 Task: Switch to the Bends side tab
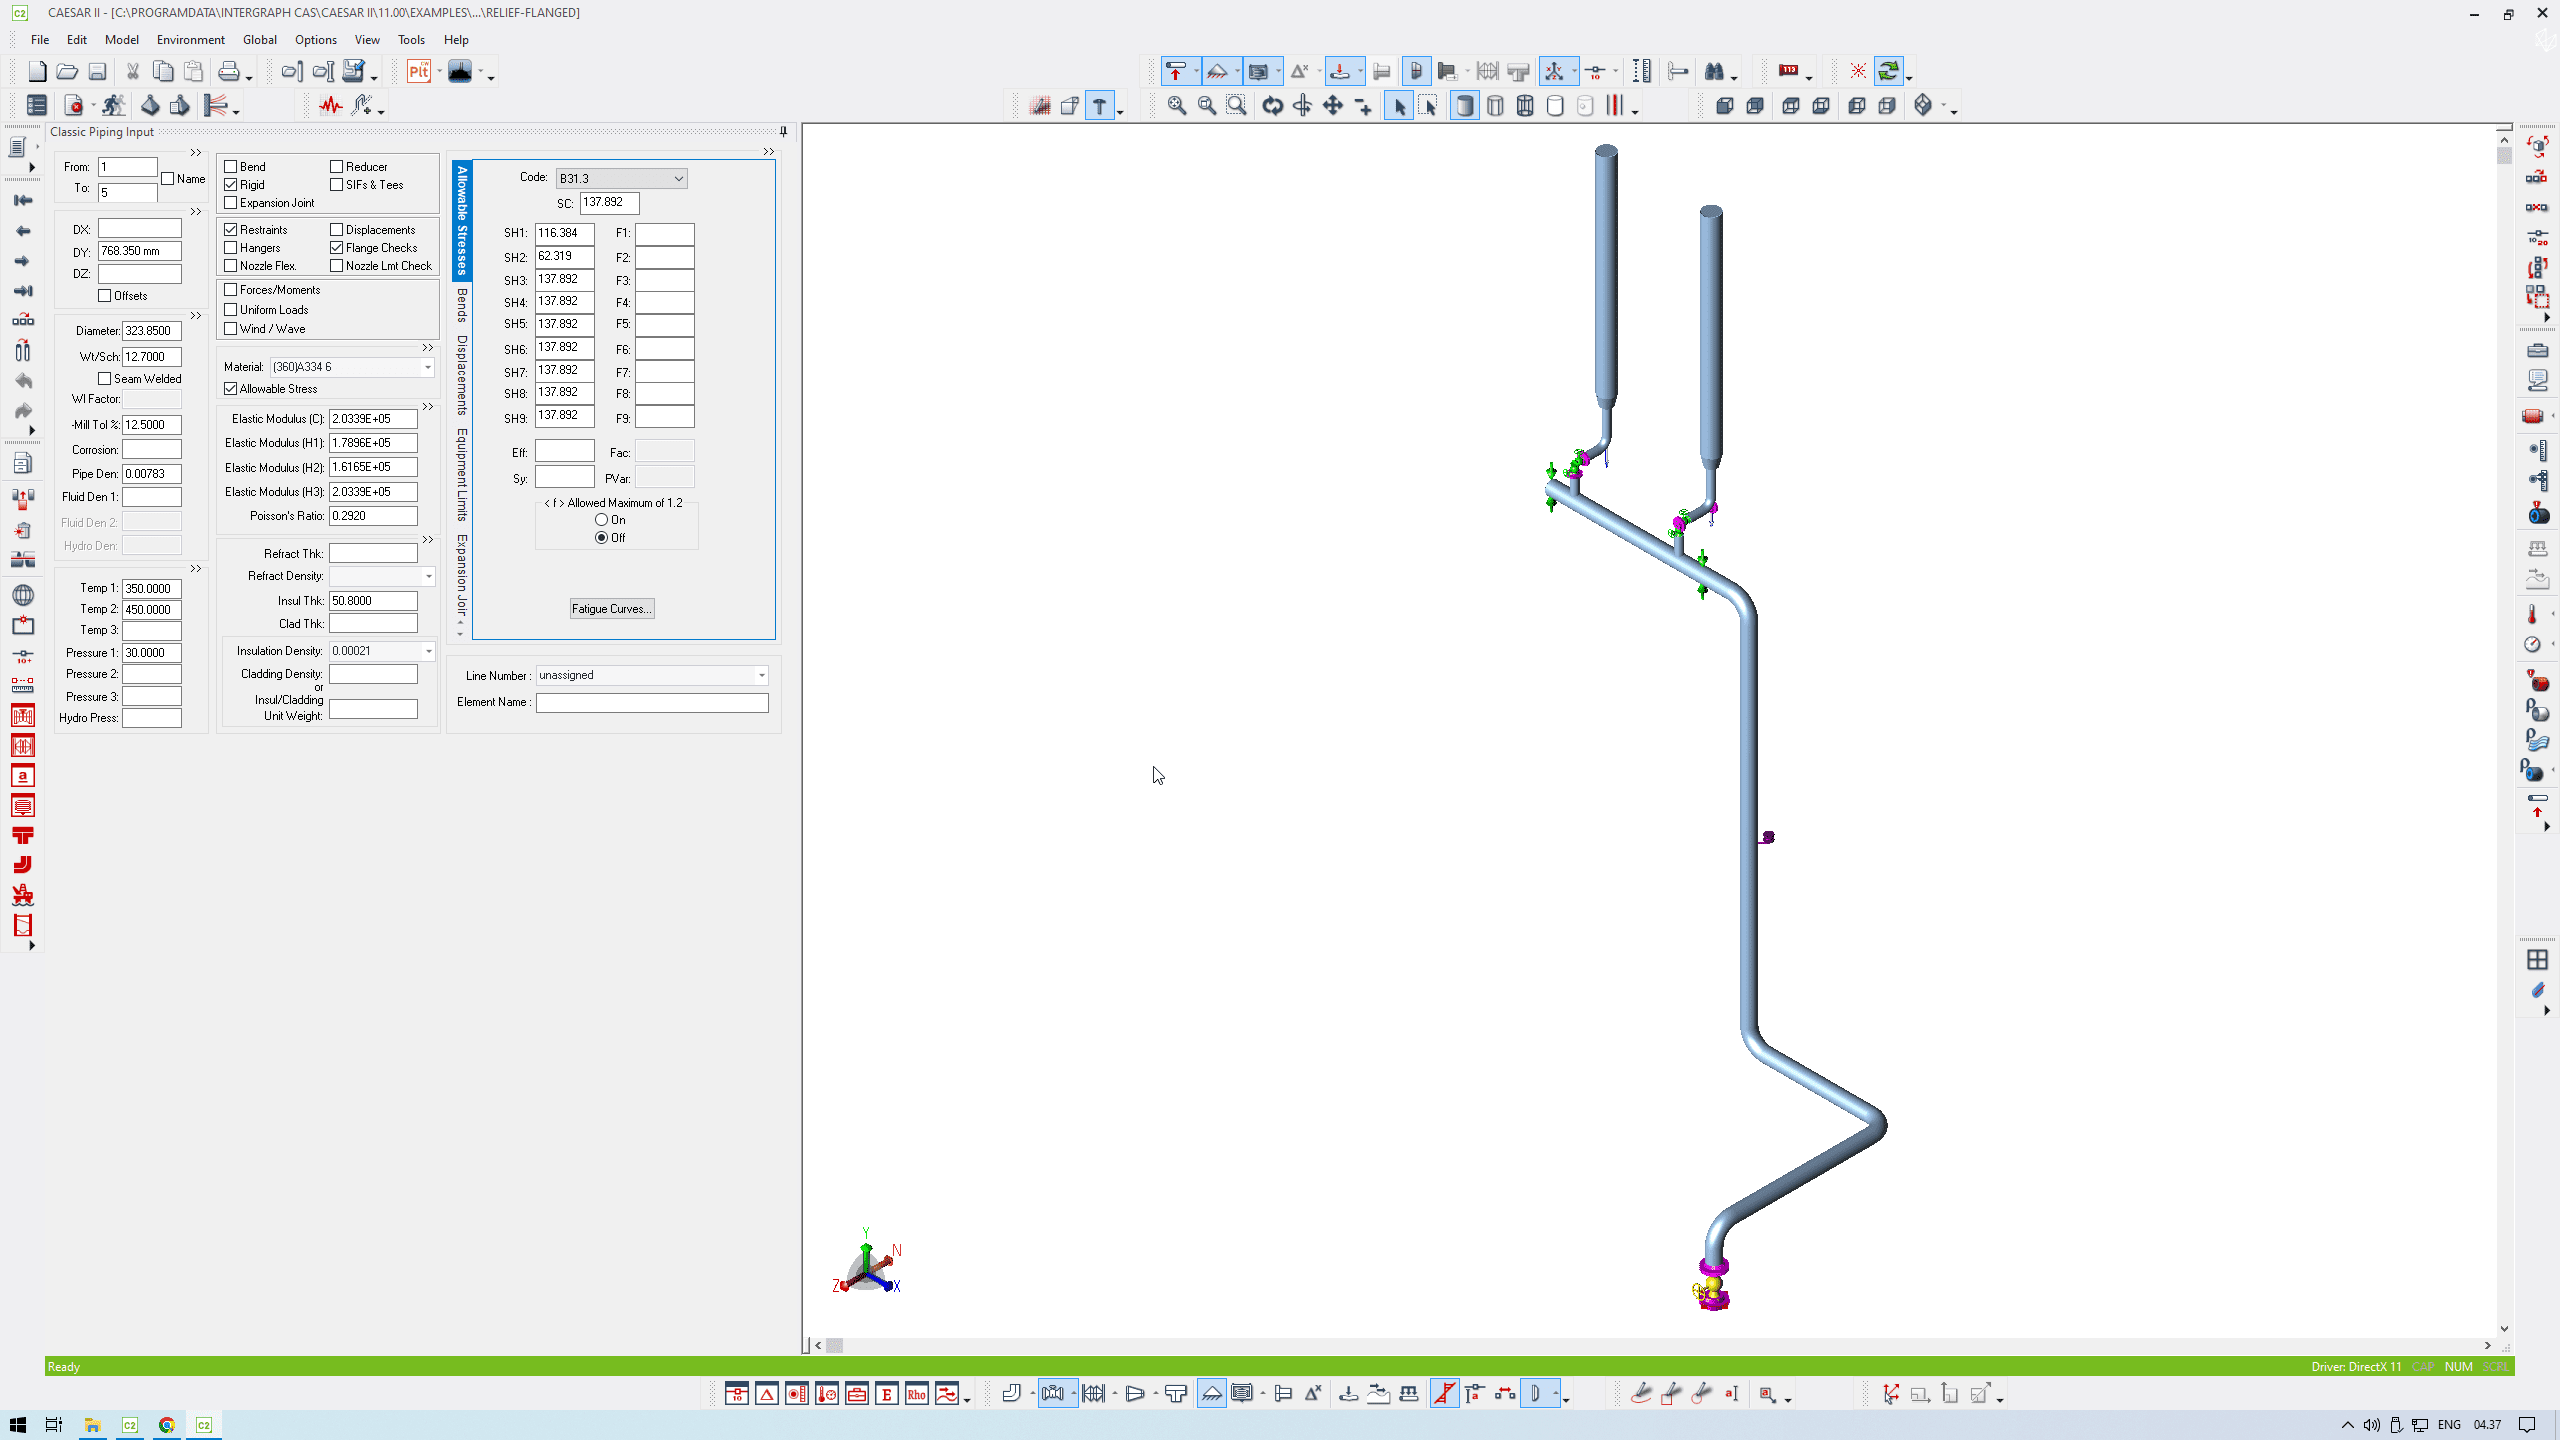coord(462,305)
